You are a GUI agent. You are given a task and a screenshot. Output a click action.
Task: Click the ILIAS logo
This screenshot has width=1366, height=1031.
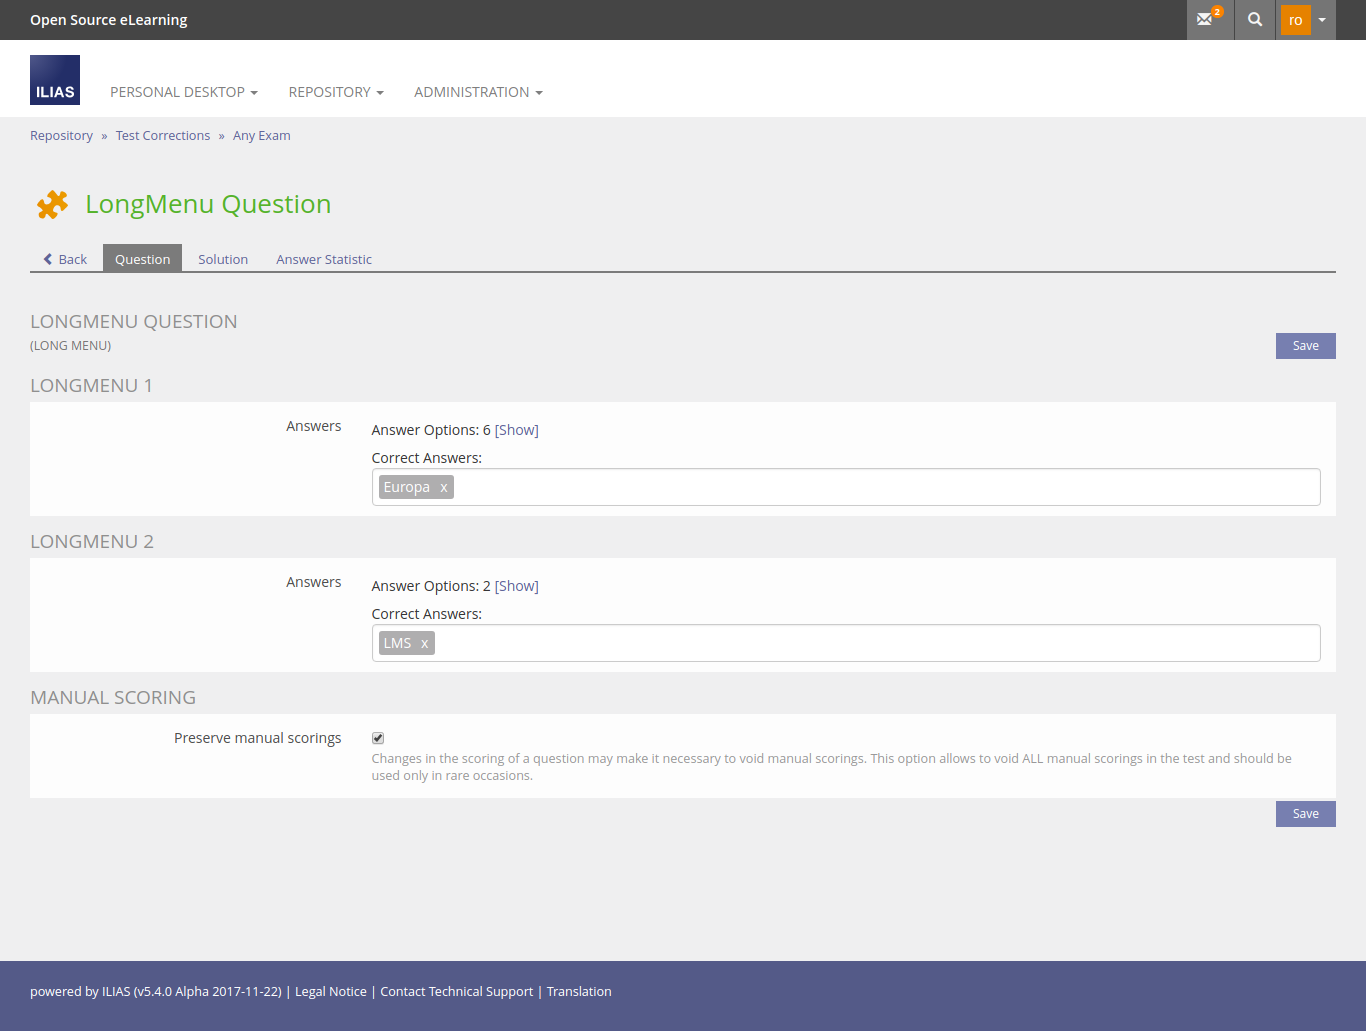click(x=55, y=80)
